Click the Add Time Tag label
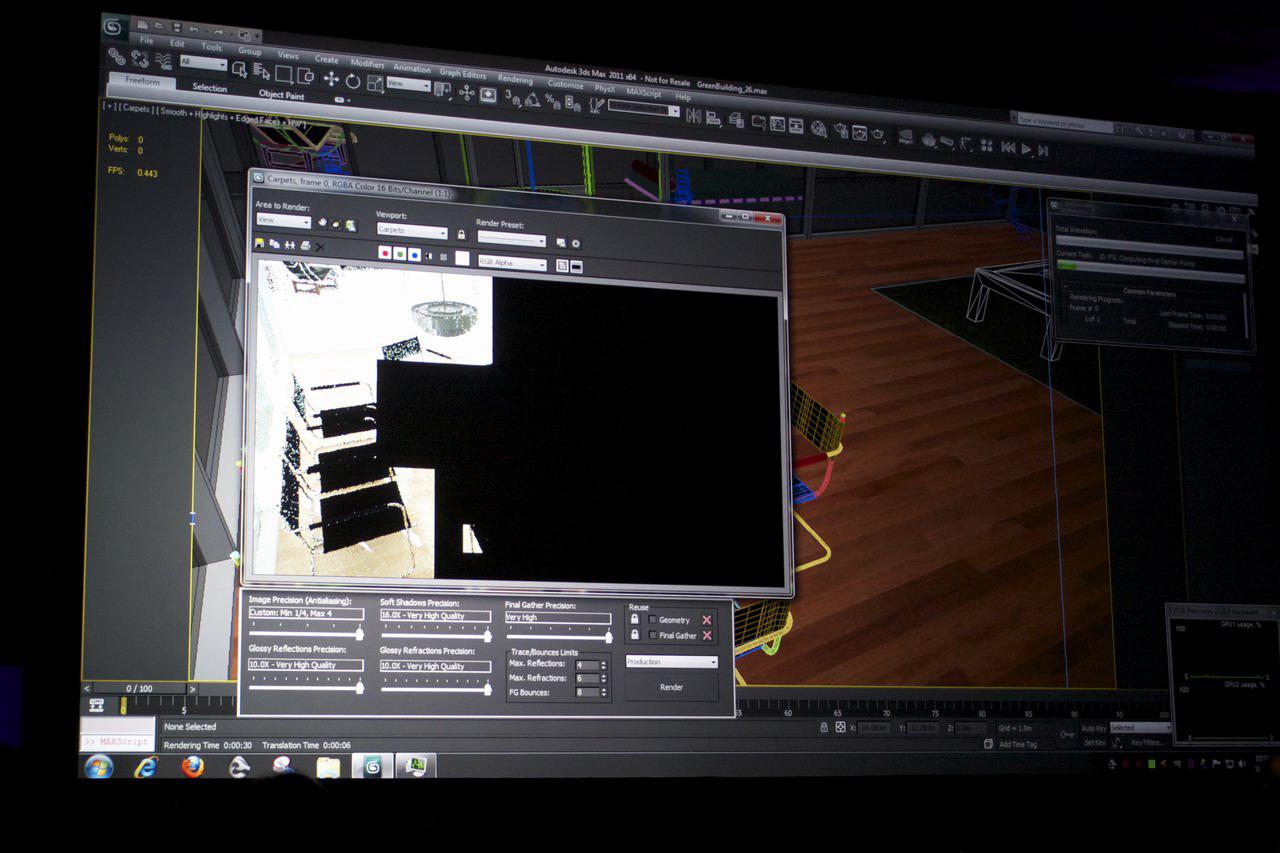 pyautogui.click(x=1018, y=745)
